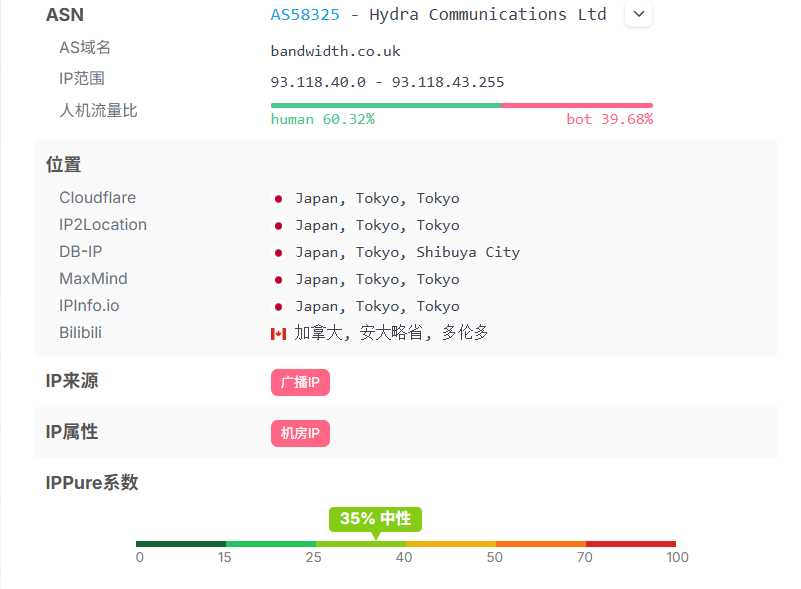Click the Japan flag in the IP2Location row

278,226
